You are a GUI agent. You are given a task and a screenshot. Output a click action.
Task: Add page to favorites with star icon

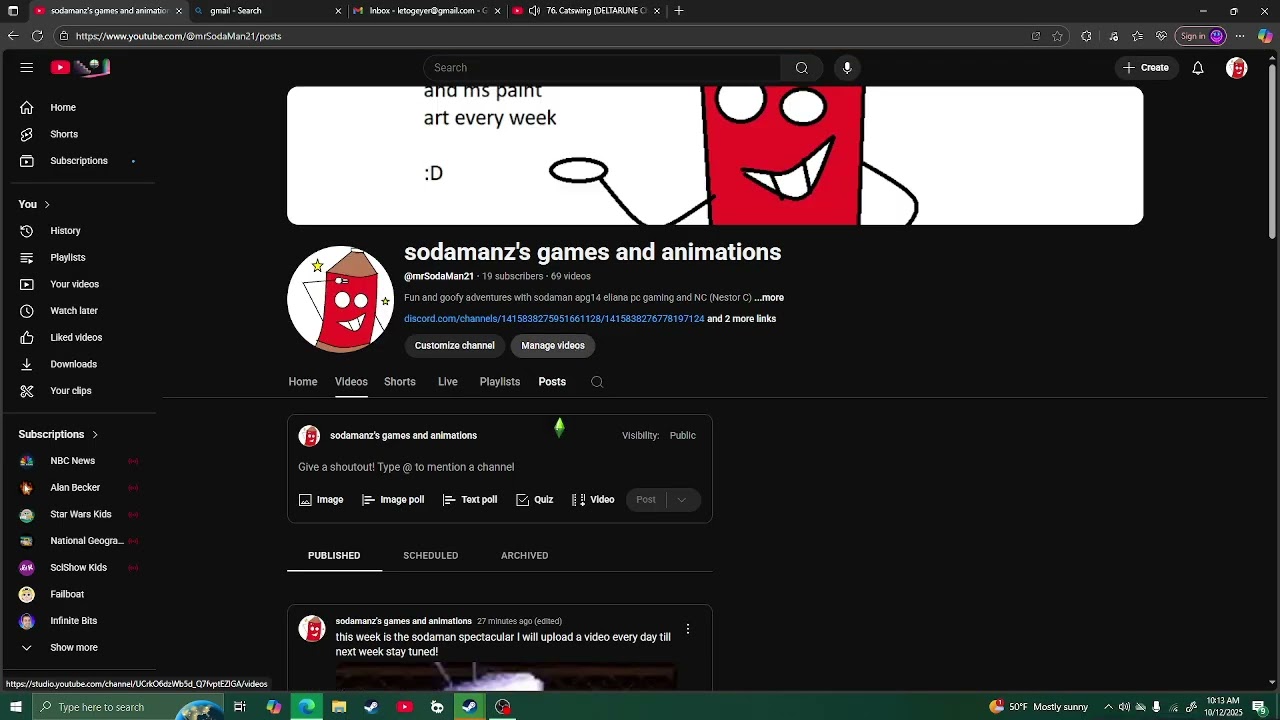1057,36
